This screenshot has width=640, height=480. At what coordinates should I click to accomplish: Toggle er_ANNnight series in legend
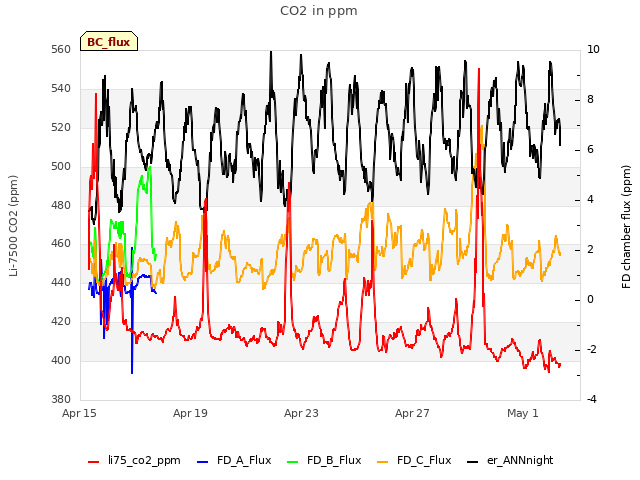click(510, 460)
